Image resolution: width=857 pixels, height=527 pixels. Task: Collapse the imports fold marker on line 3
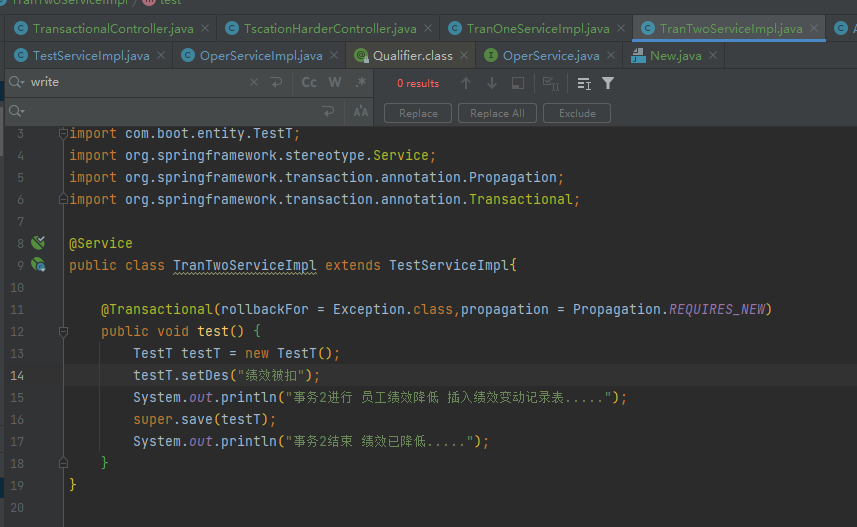pyautogui.click(x=63, y=133)
